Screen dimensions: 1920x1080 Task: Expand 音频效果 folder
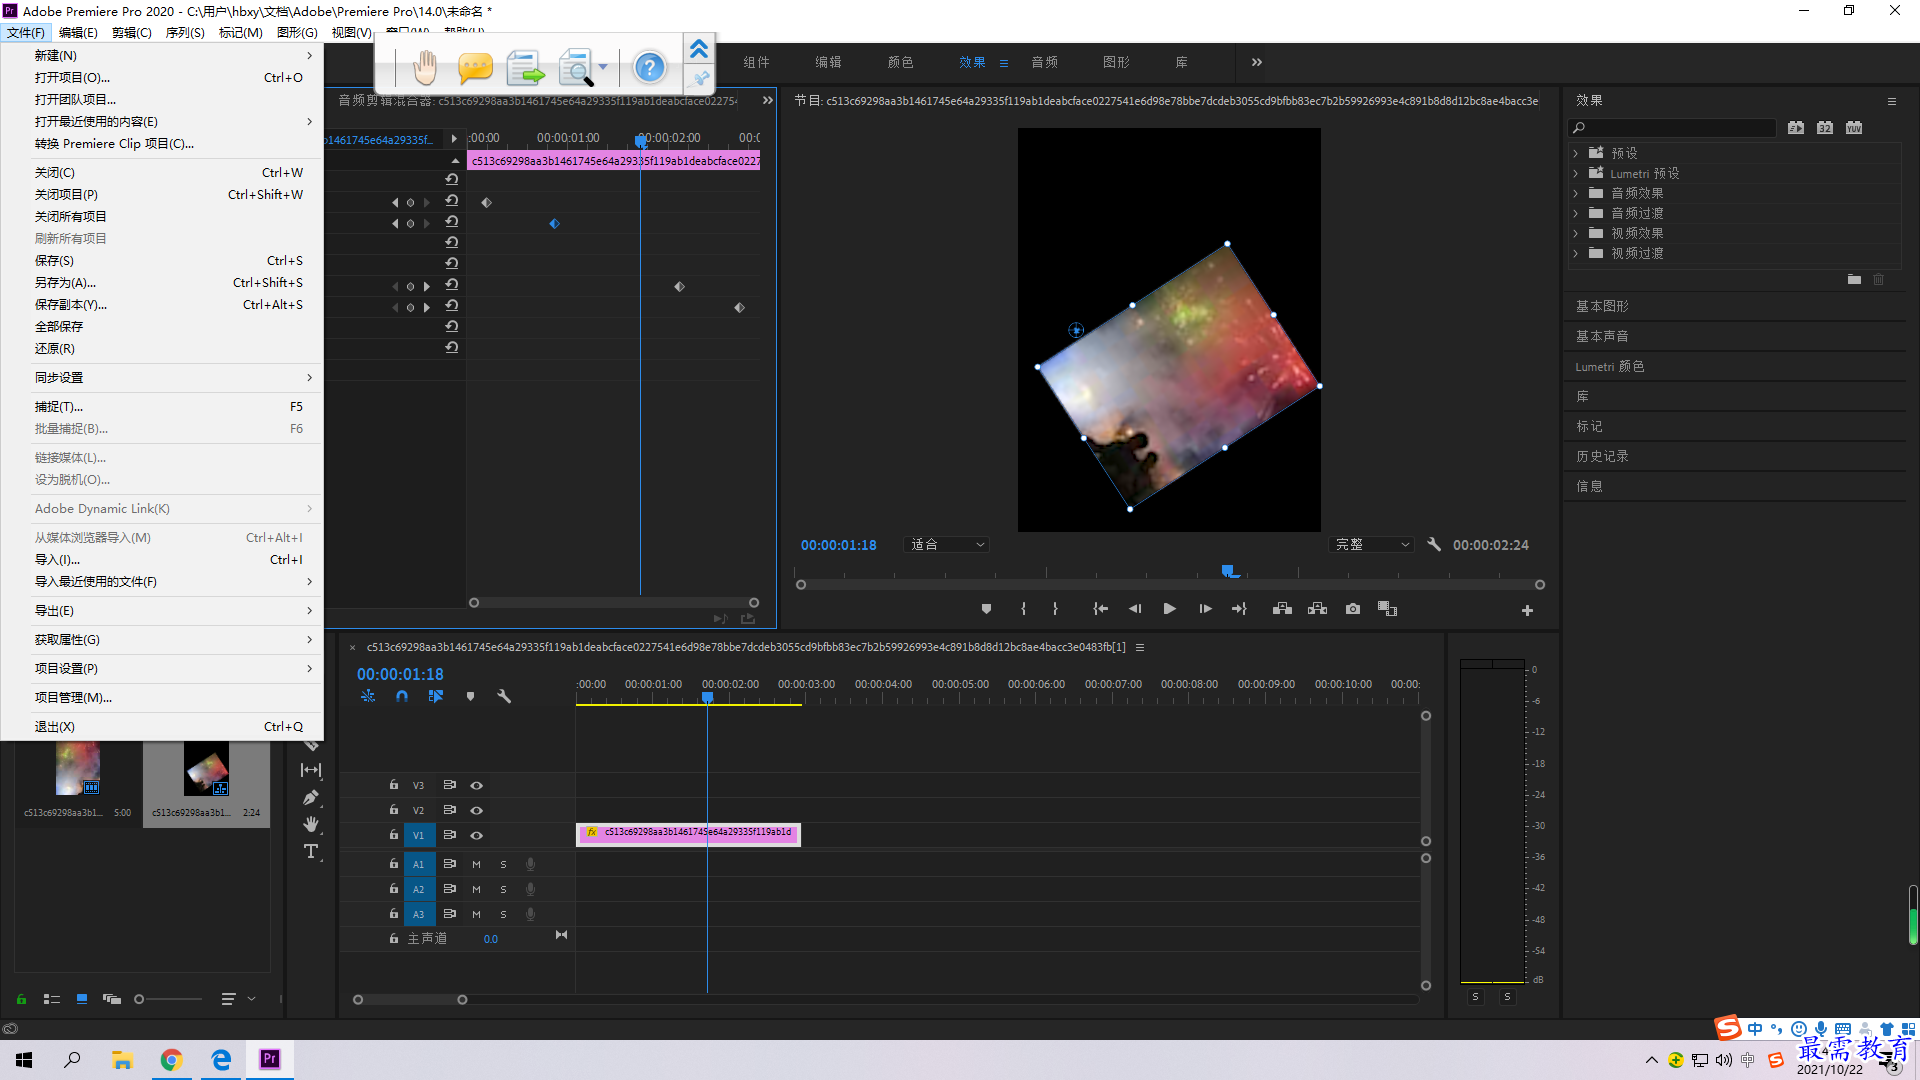coord(1575,193)
